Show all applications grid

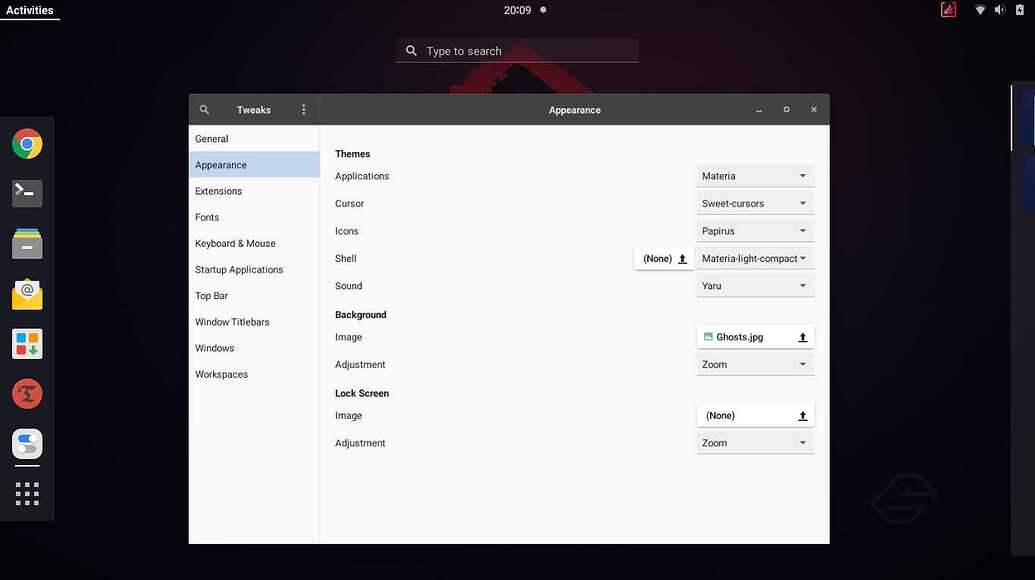27,494
